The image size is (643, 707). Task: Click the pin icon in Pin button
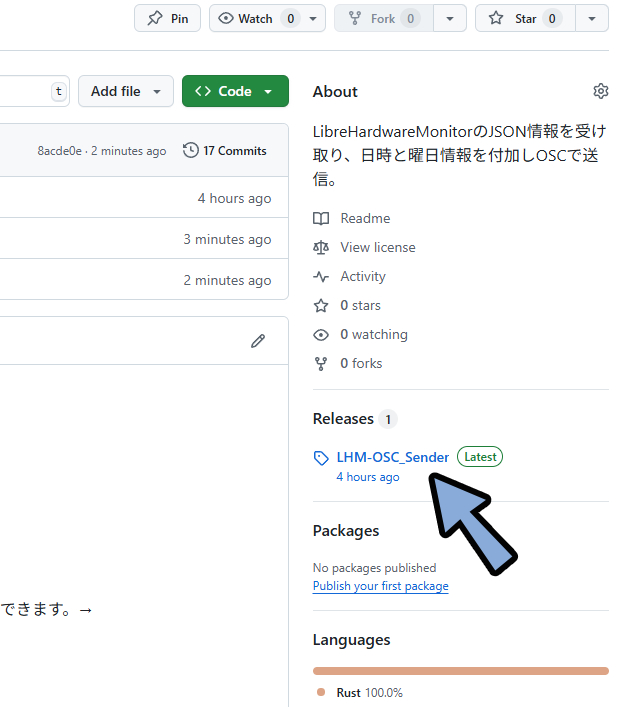[x=155, y=18]
